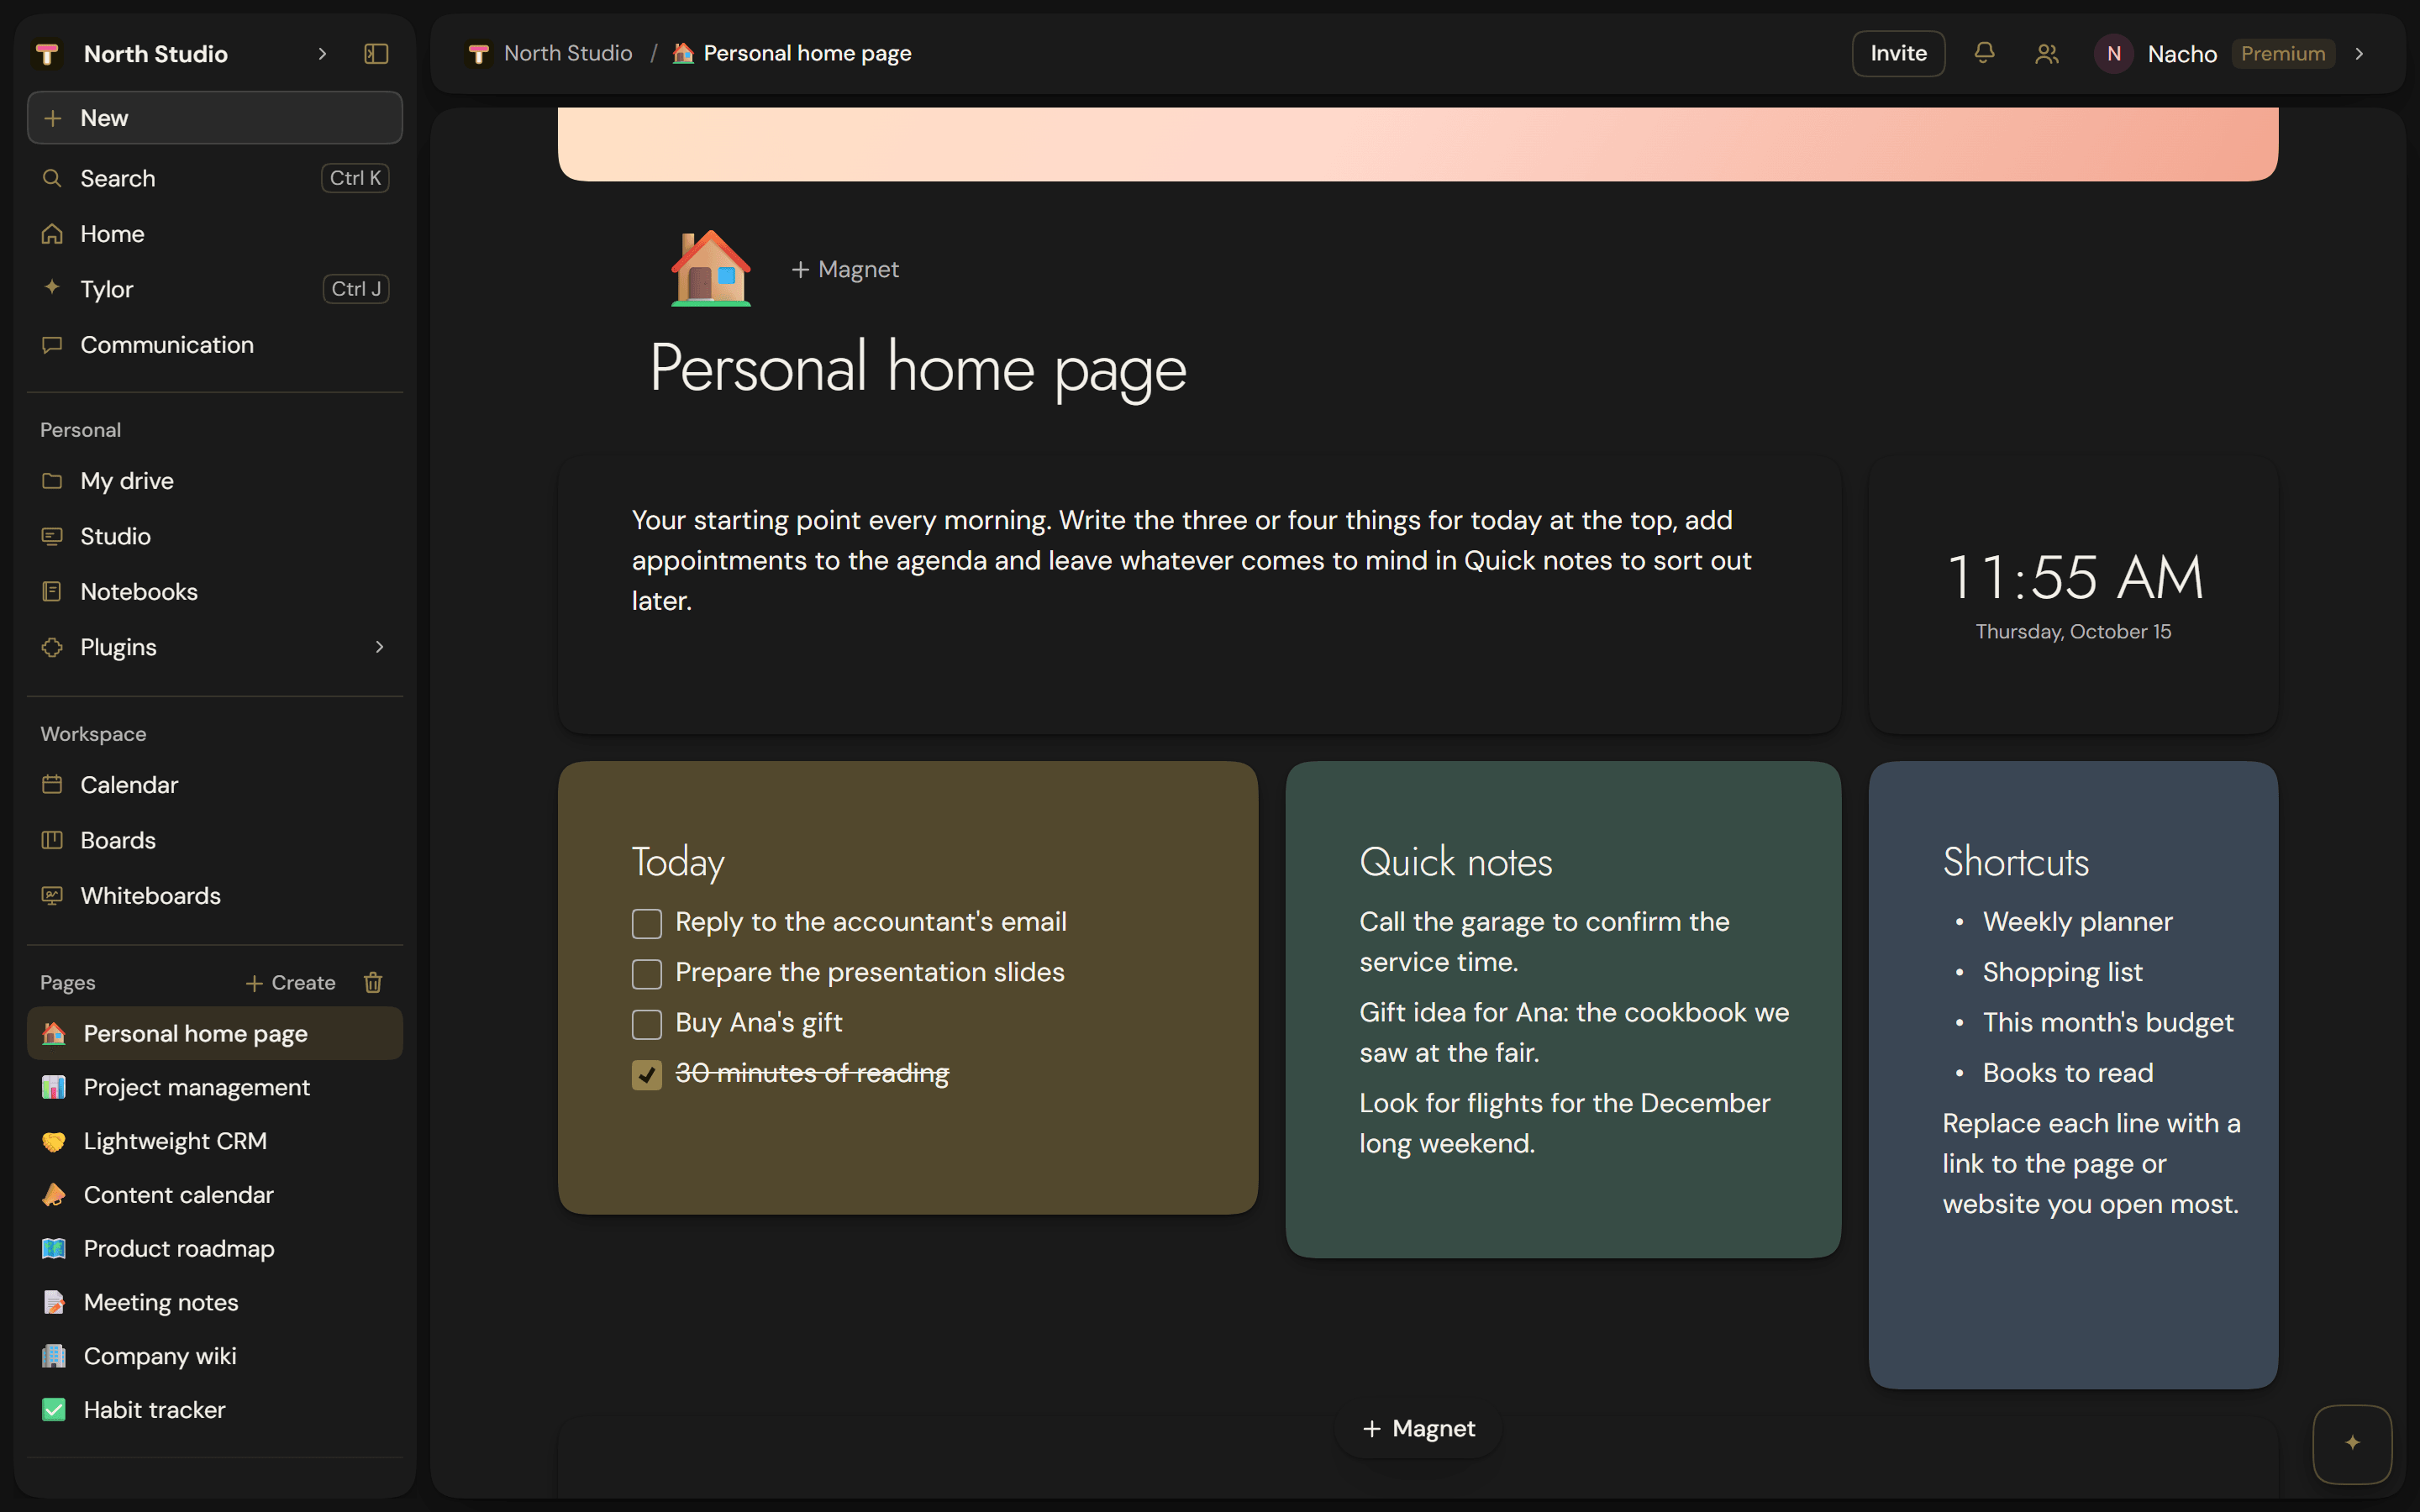
Task: Click the Home house icon in sidebar
Action: [x=52, y=234]
